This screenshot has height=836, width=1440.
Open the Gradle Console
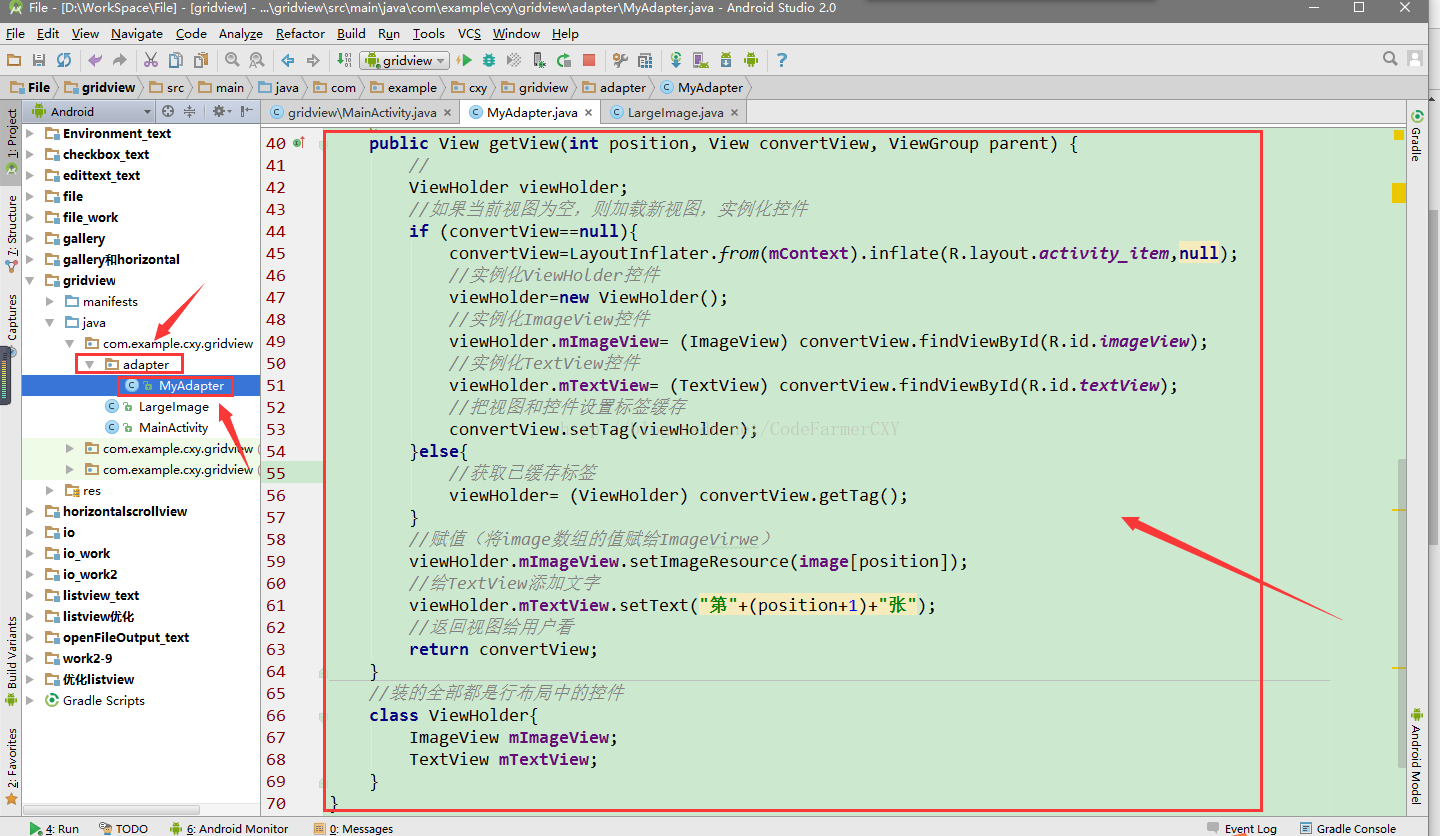pyautogui.click(x=1348, y=828)
